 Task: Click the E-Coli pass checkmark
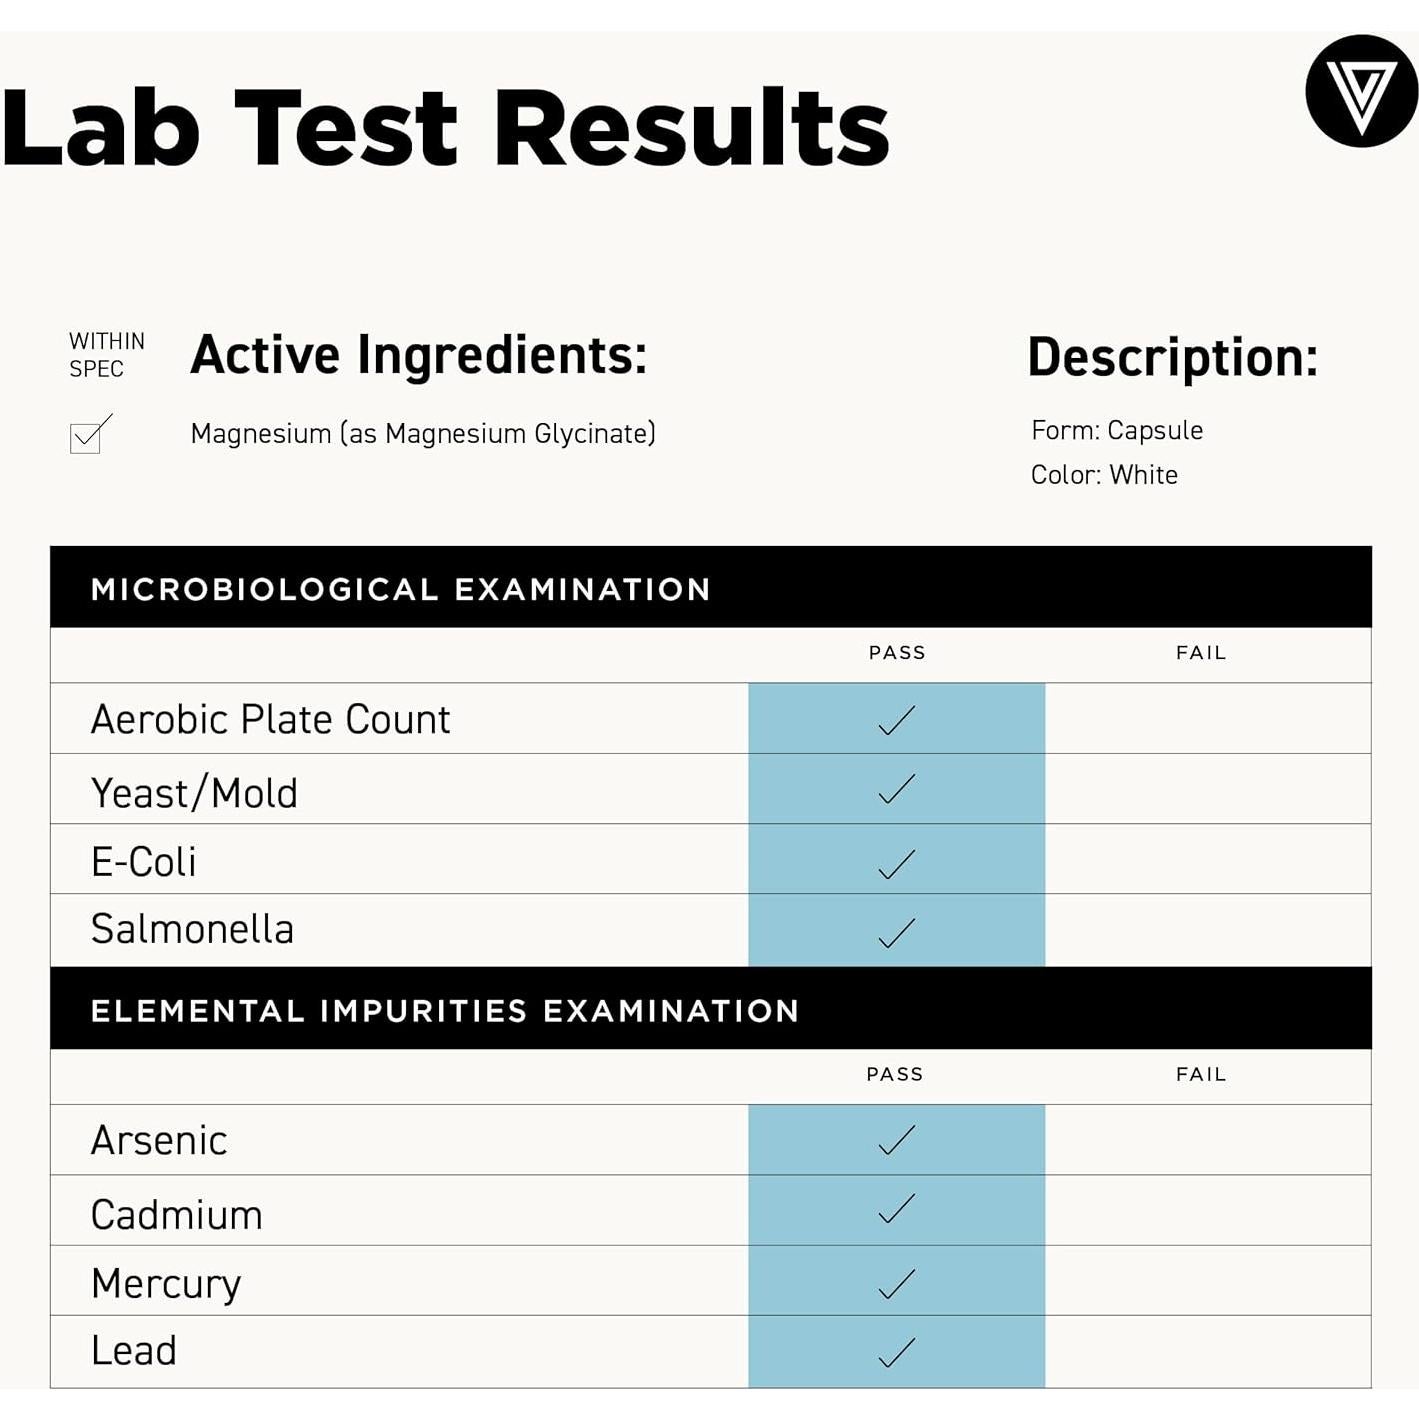[x=896, y=863]
